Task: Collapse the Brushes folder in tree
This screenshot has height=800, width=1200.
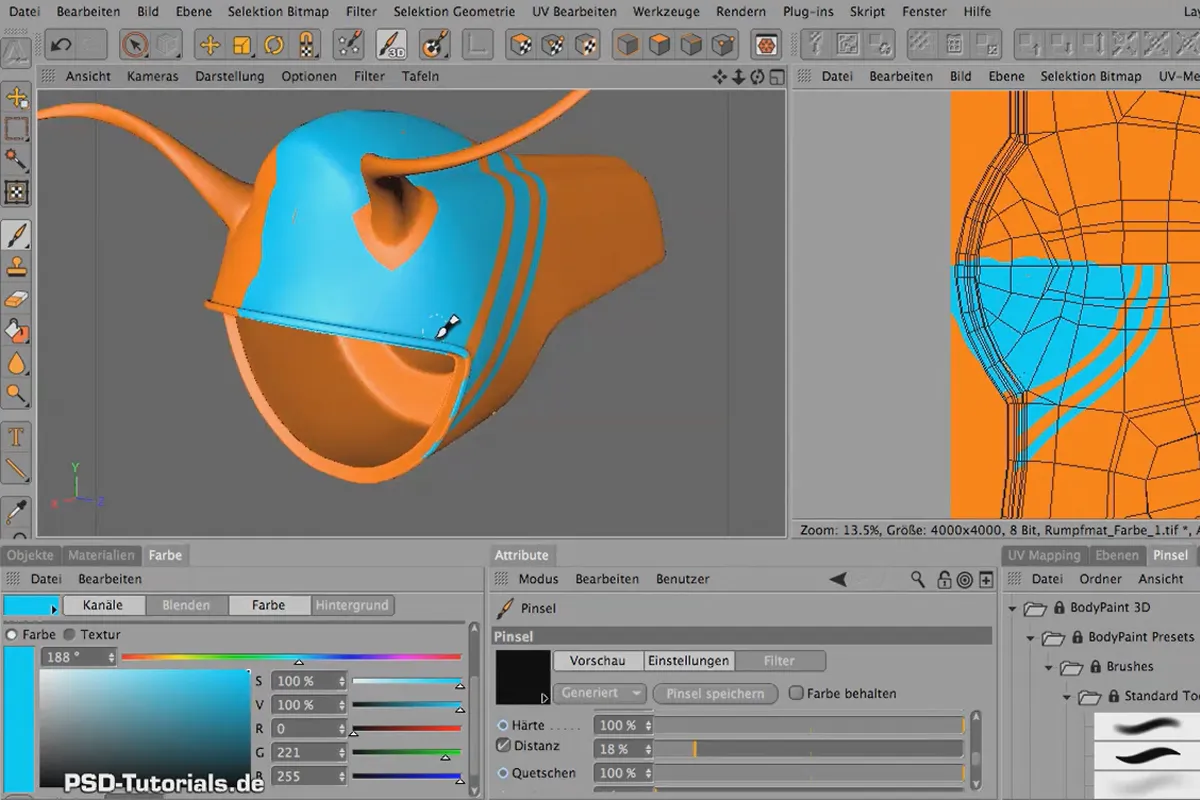Action: pos(1048,667)
